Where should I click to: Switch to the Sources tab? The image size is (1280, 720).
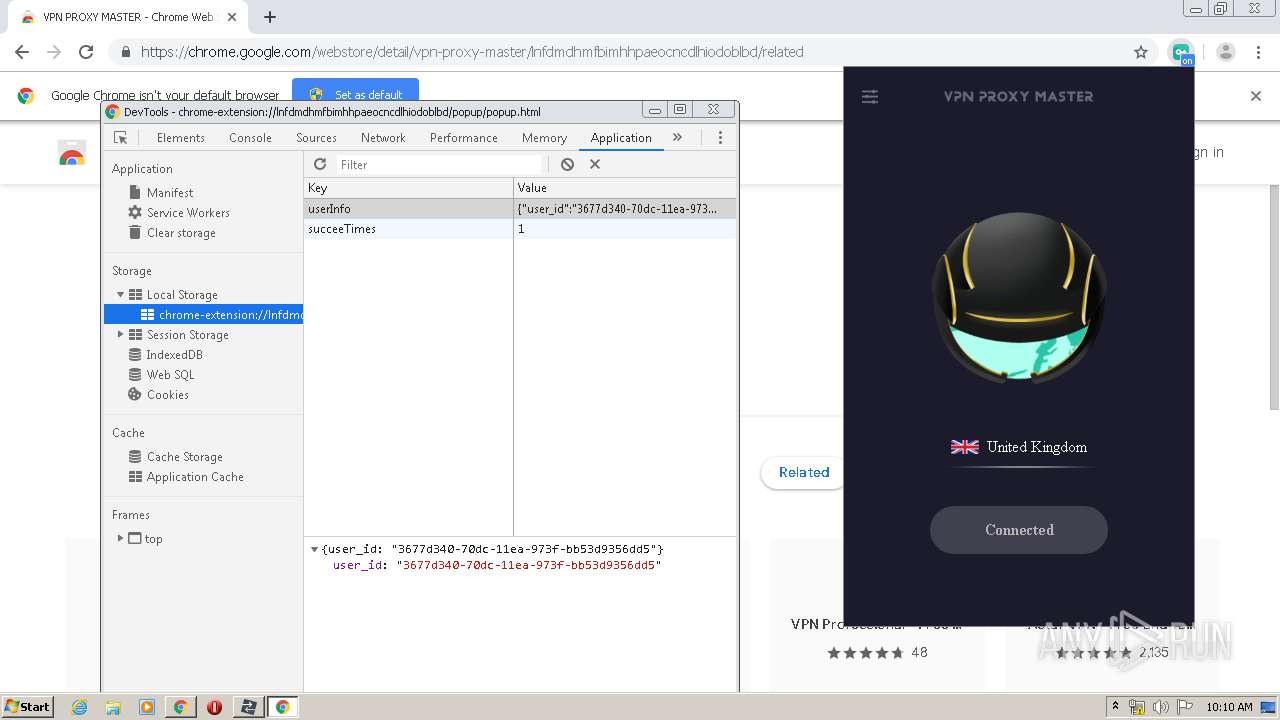point(316,138)
